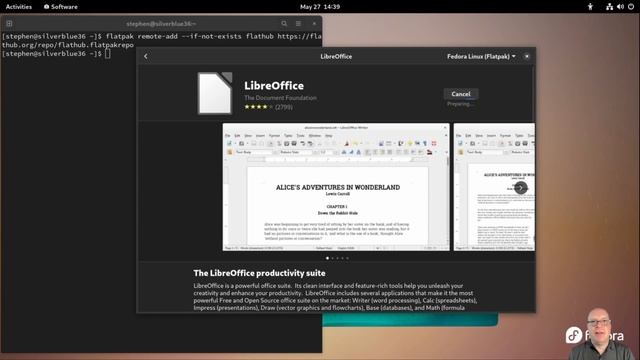Screen dimensions: 640x360
Task: Click the terminal search icon
Action: point(284,24)
